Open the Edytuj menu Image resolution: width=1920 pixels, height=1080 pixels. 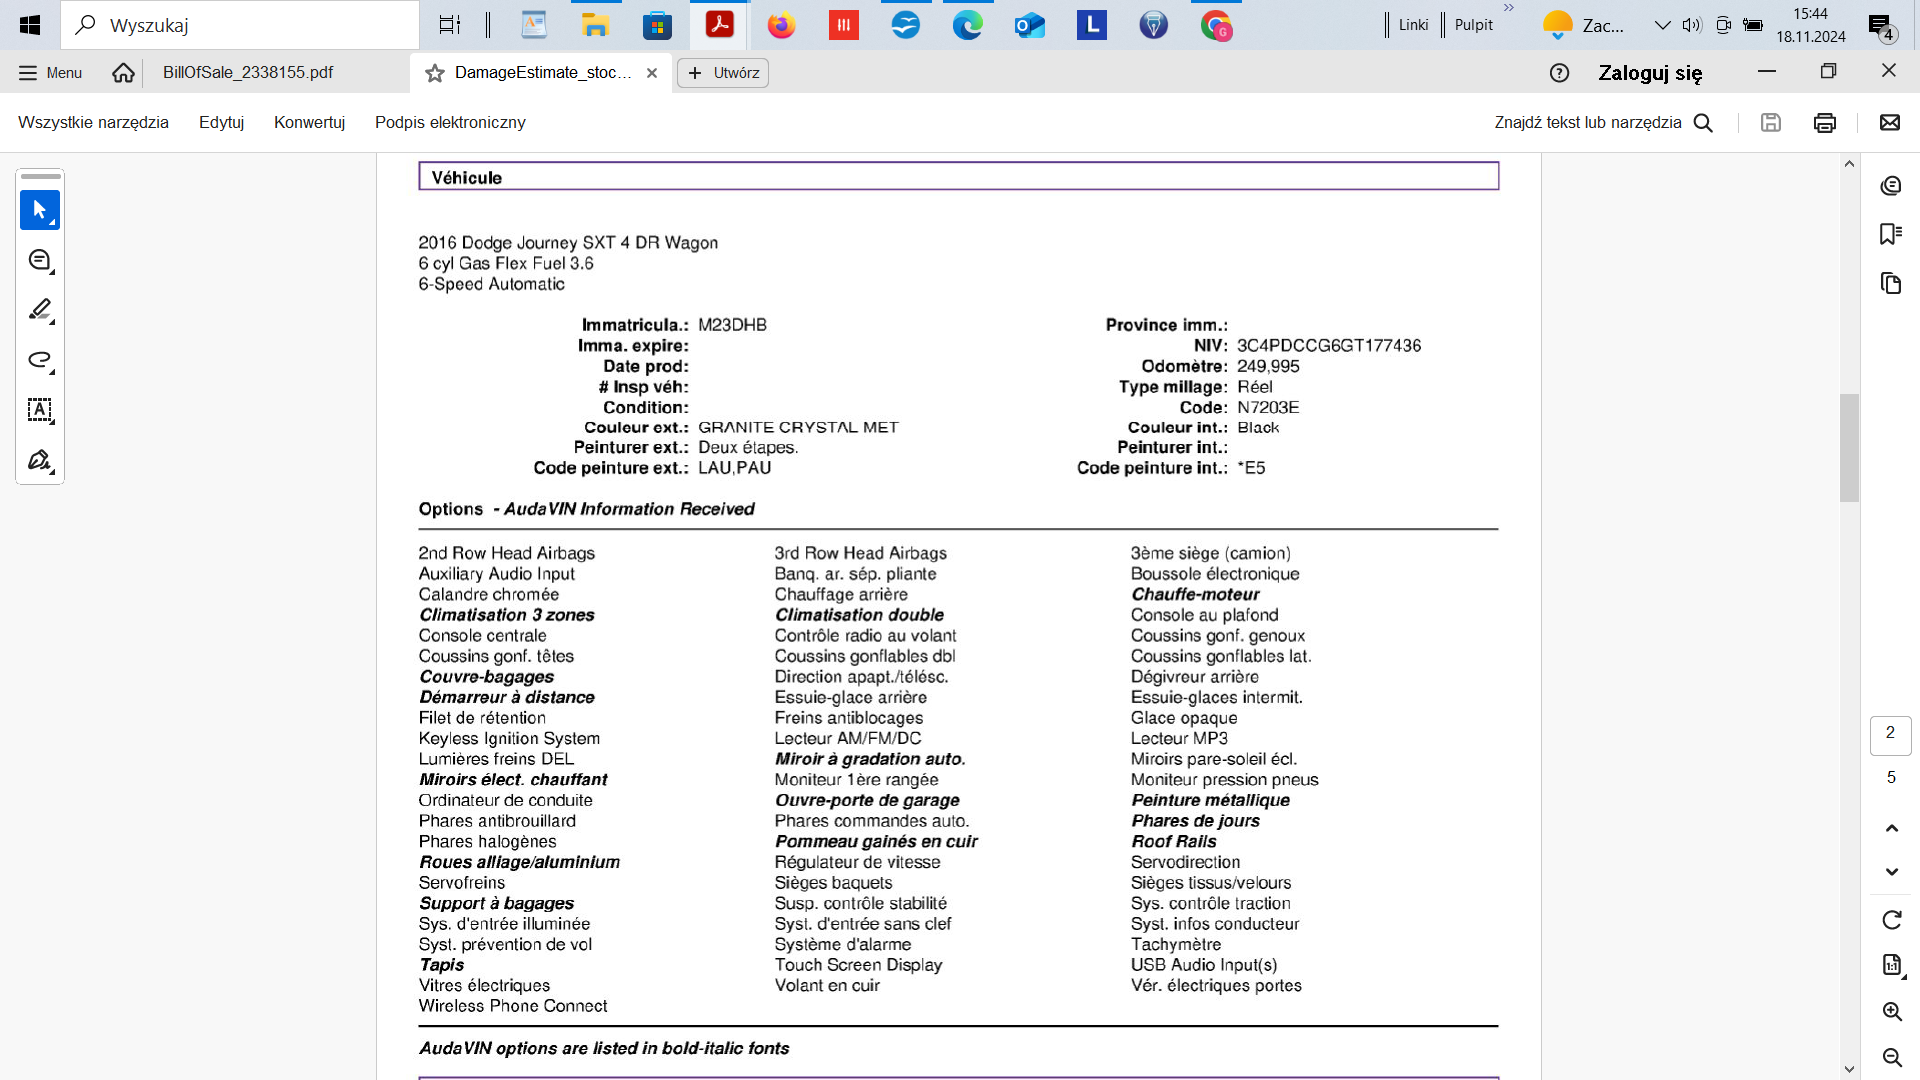pos(221,122)
